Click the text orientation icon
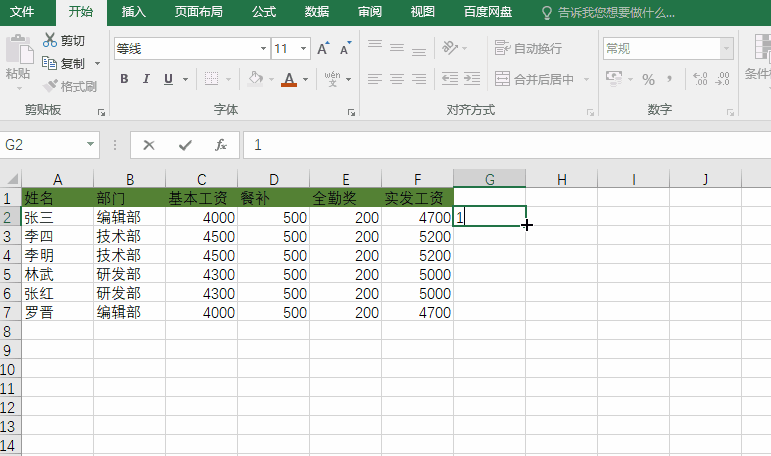This screenshot has width=771, height=456. pos(450,48)
